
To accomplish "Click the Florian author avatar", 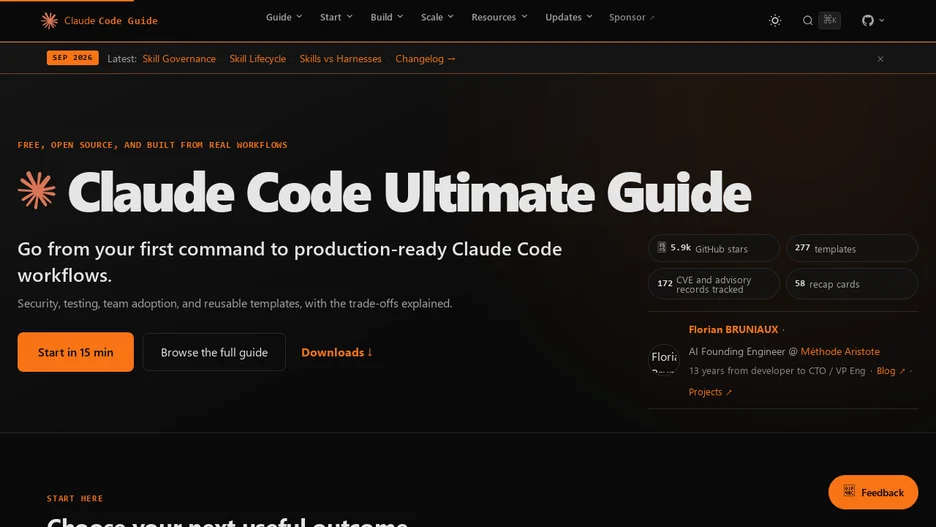I will coord(664,359).
